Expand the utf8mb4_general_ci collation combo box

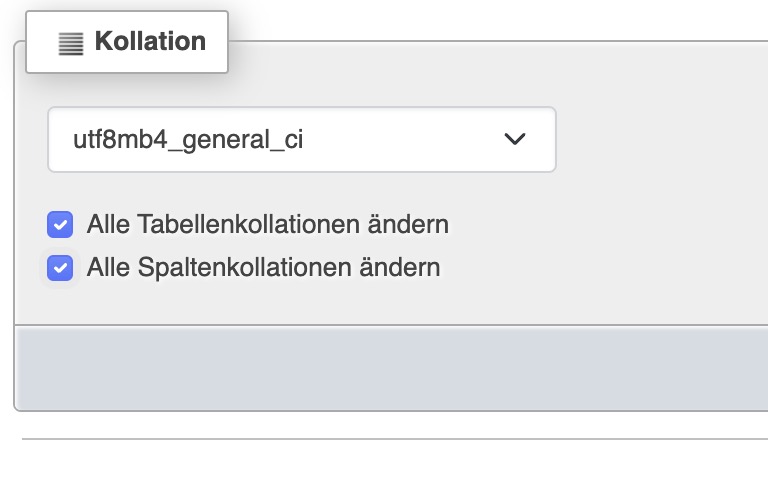tap(302, 139)
